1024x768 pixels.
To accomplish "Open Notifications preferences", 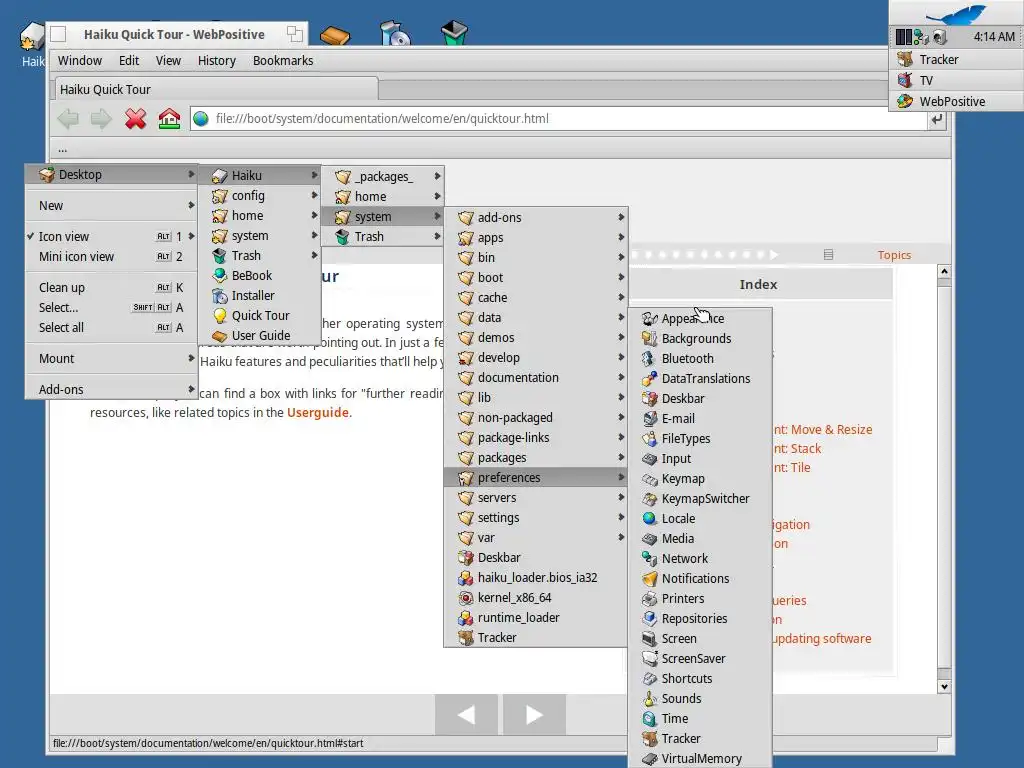I will 700,579.
